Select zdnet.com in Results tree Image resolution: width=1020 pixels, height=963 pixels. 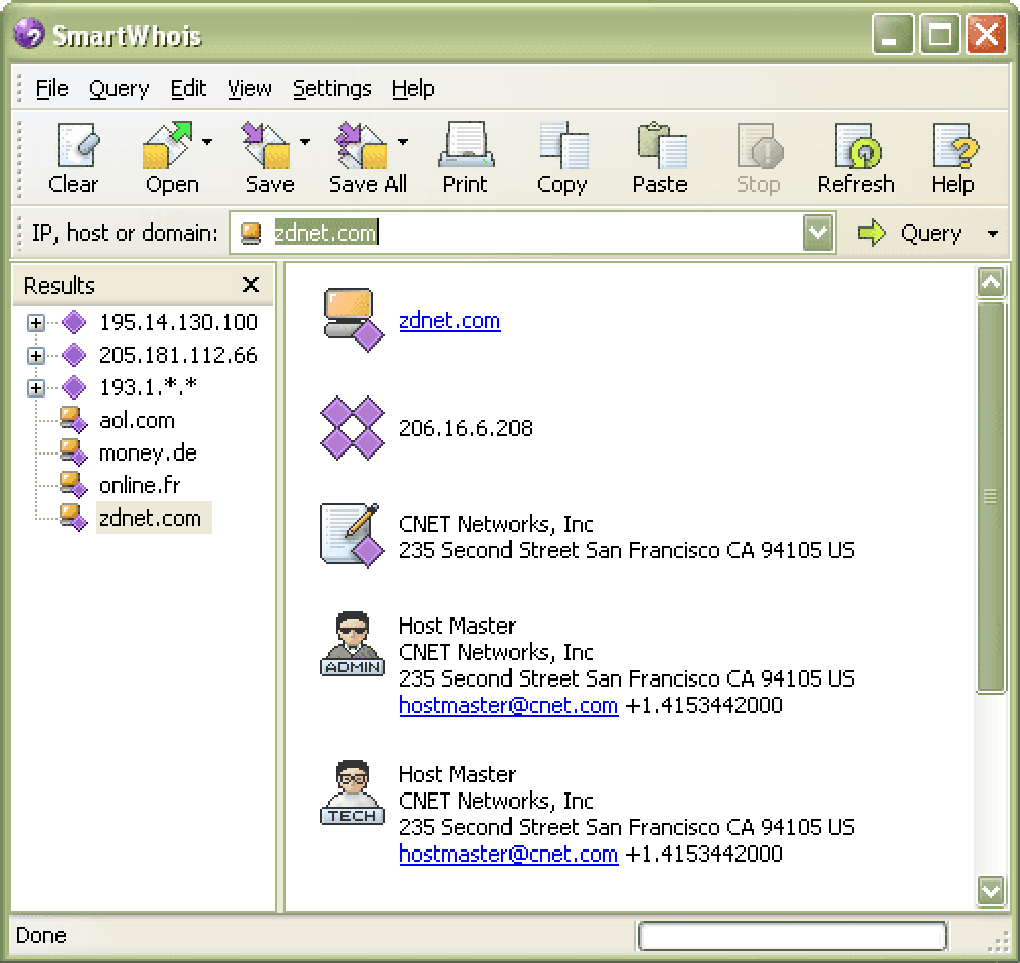coord(154,518)
